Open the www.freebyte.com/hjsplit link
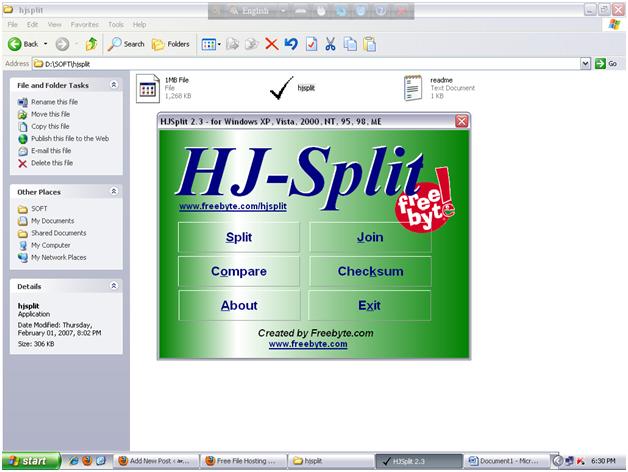The image size is (628, 472). coord(233,206)
